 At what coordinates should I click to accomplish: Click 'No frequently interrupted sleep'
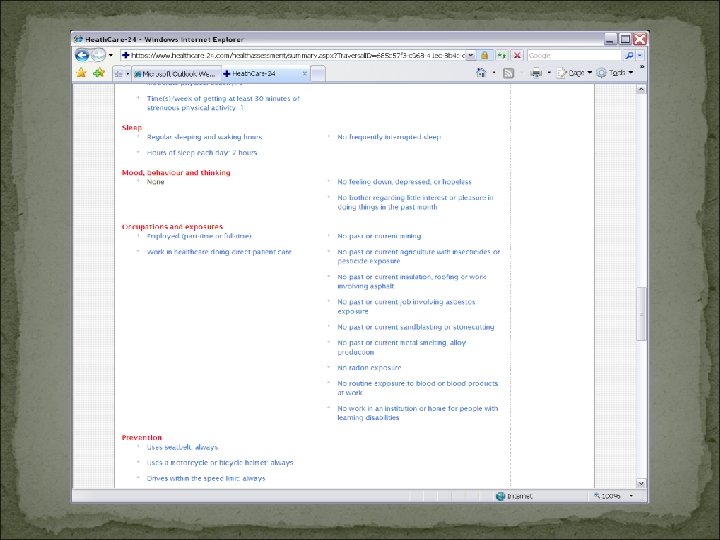coord(389,137)
